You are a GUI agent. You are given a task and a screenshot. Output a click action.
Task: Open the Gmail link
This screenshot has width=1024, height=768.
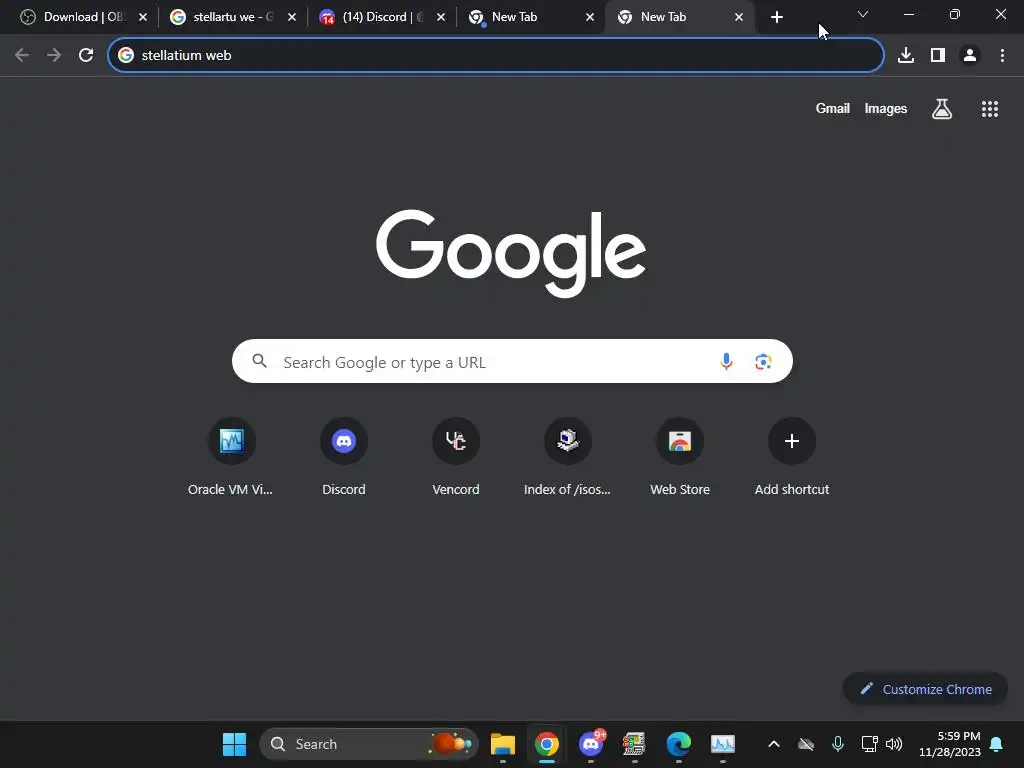(833, 108)
